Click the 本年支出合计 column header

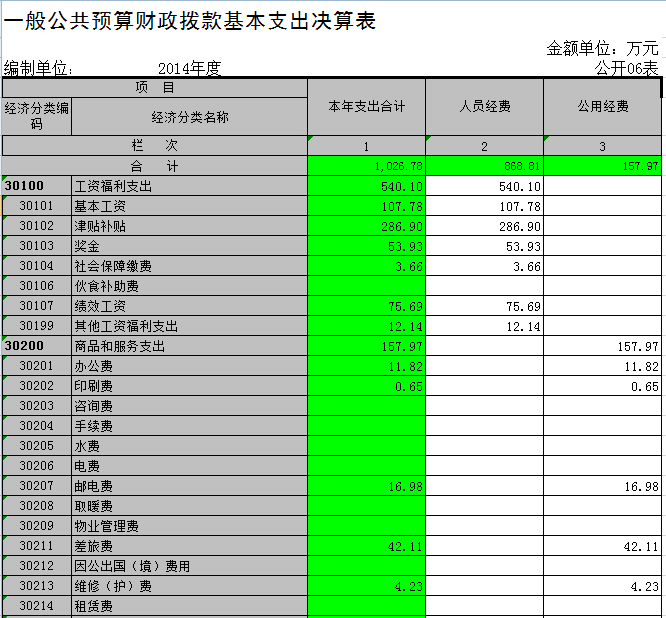366,107
